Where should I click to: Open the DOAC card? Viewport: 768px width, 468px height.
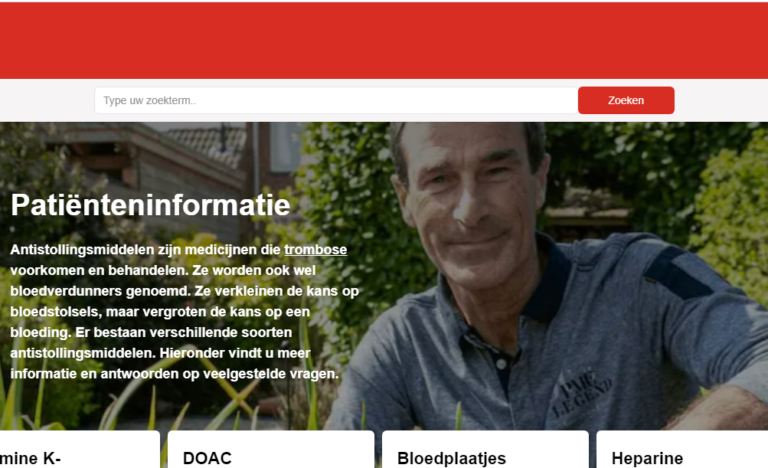(x=271, y=449)
